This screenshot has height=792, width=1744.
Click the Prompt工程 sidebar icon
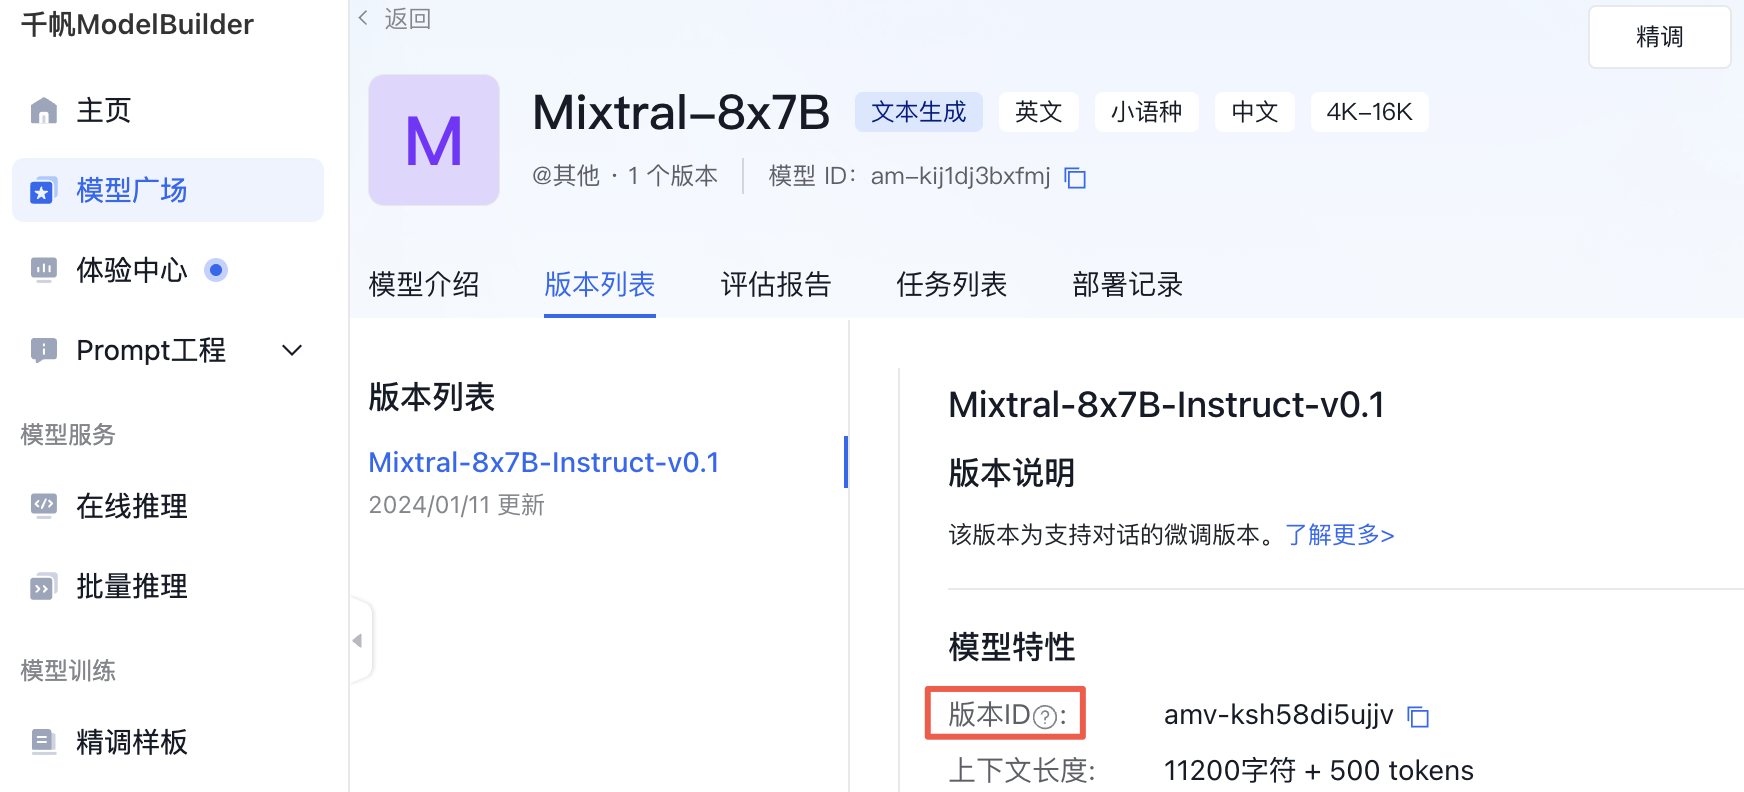43,350
